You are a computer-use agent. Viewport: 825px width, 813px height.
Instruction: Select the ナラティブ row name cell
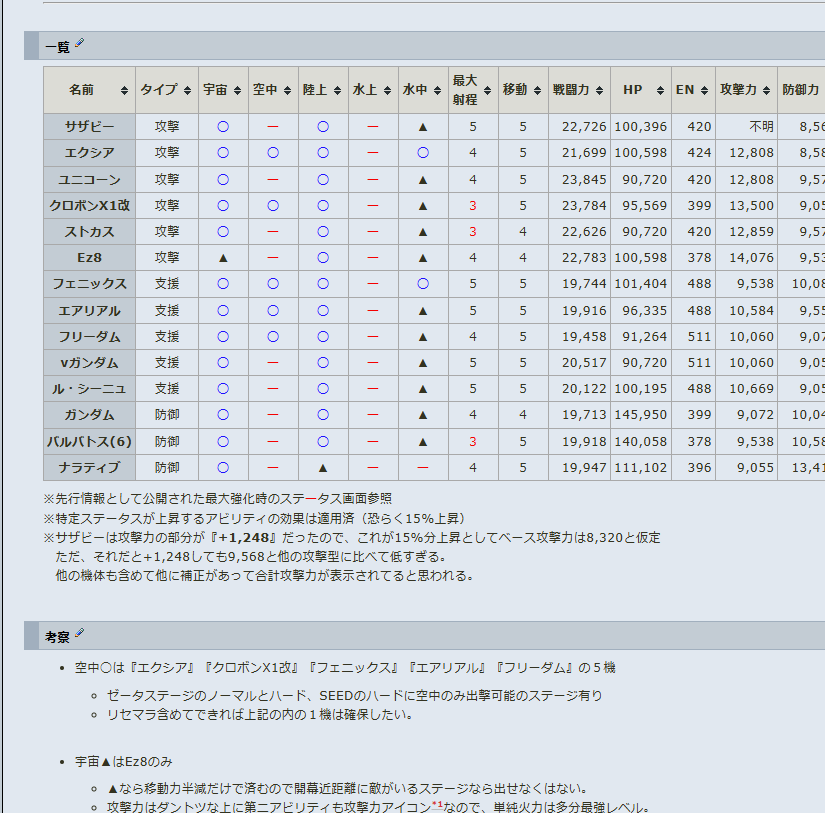point(89,467)
